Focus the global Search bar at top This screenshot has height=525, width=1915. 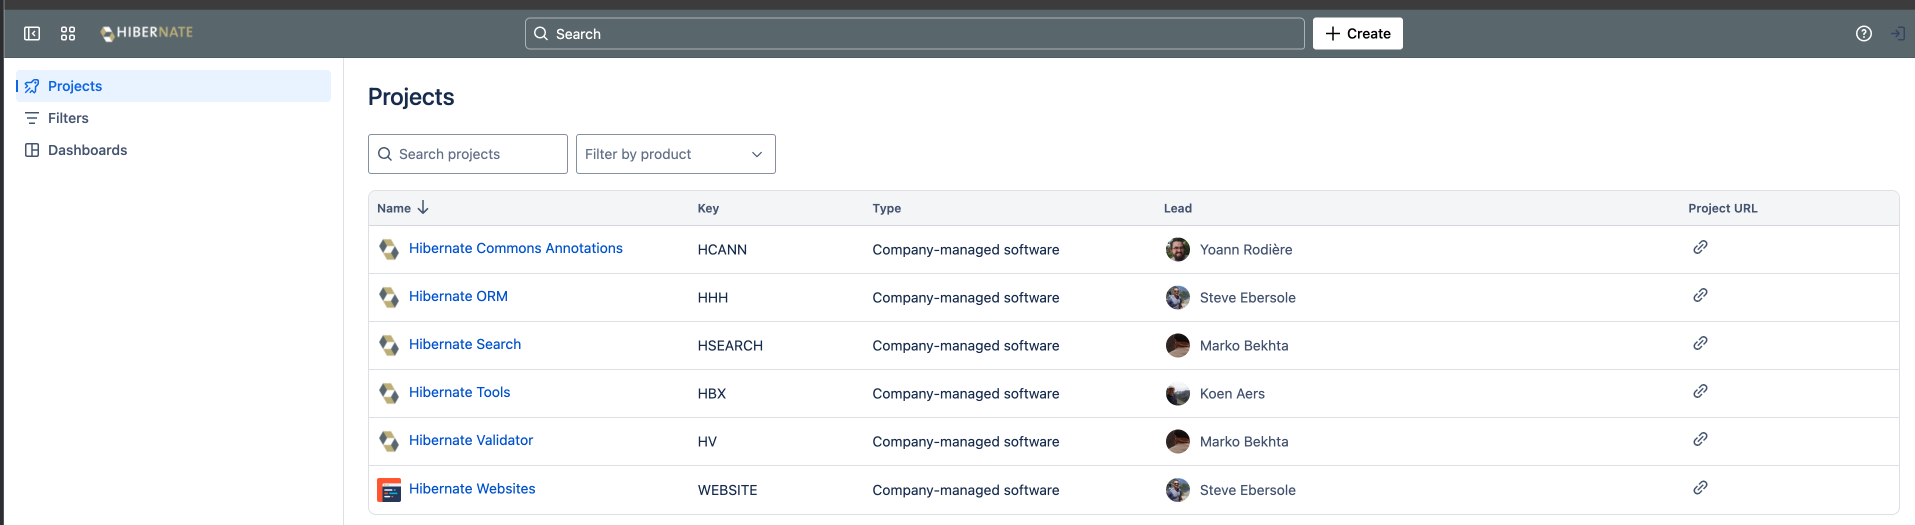914,34
